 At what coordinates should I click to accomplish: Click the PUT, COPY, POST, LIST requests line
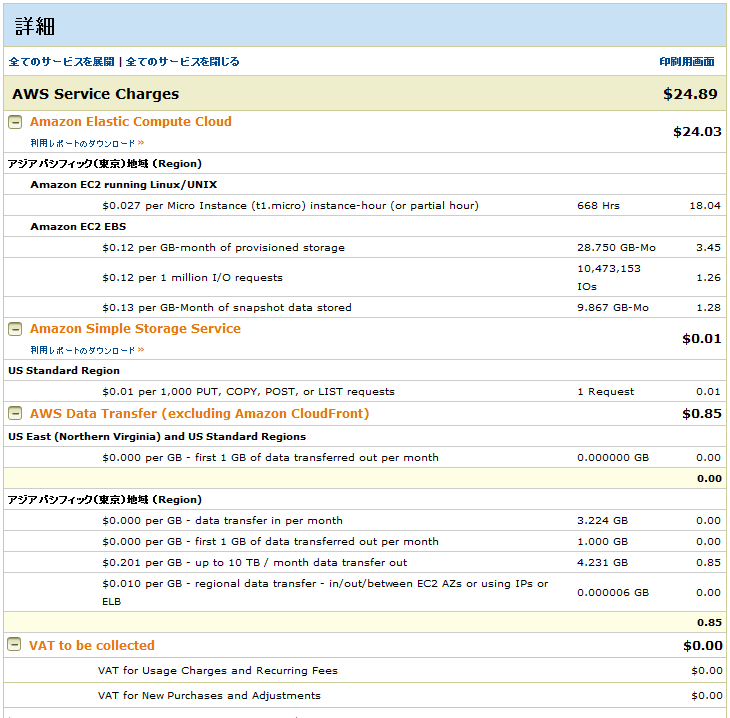click(x=248, y=392)
